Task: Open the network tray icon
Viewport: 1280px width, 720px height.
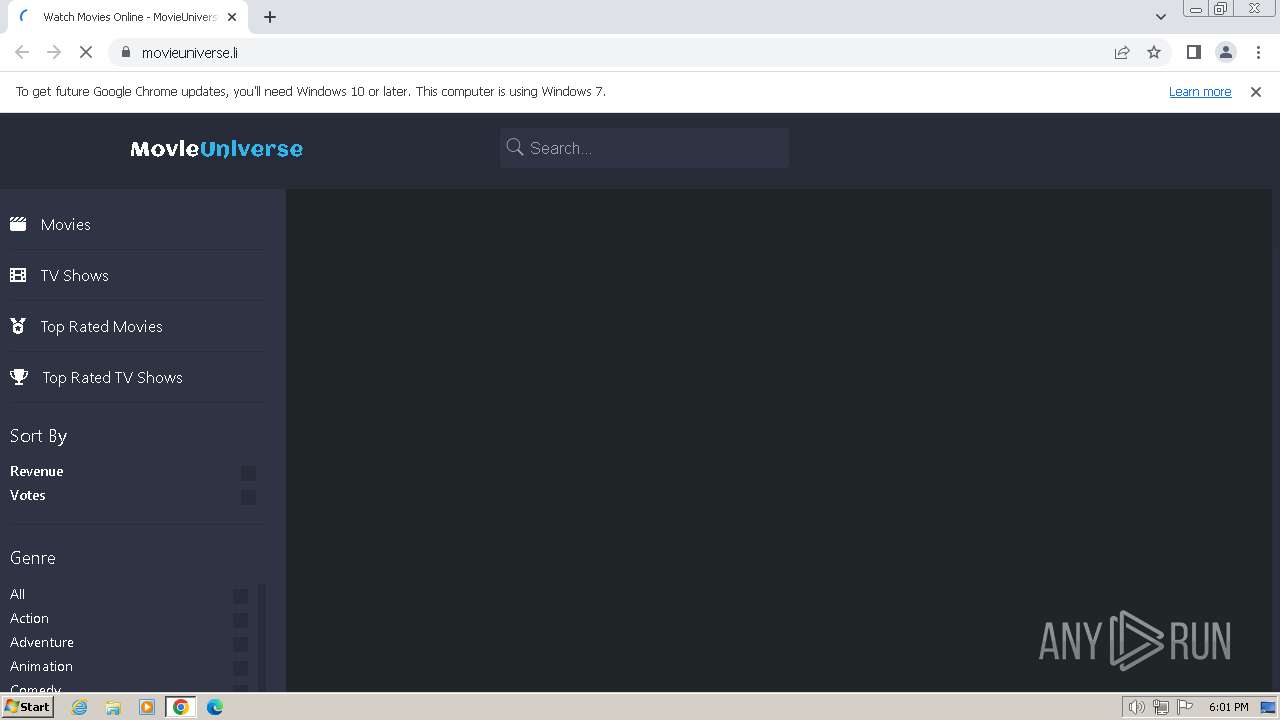Action: tap(1161, 707)
